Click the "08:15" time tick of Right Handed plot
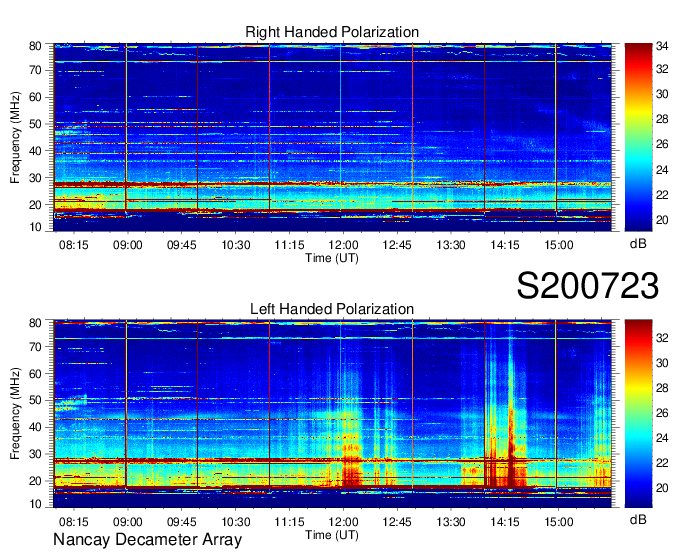Image resolution: width=680 pixels, height=552 pixels. pyautogui.click(x=74, y=245)
